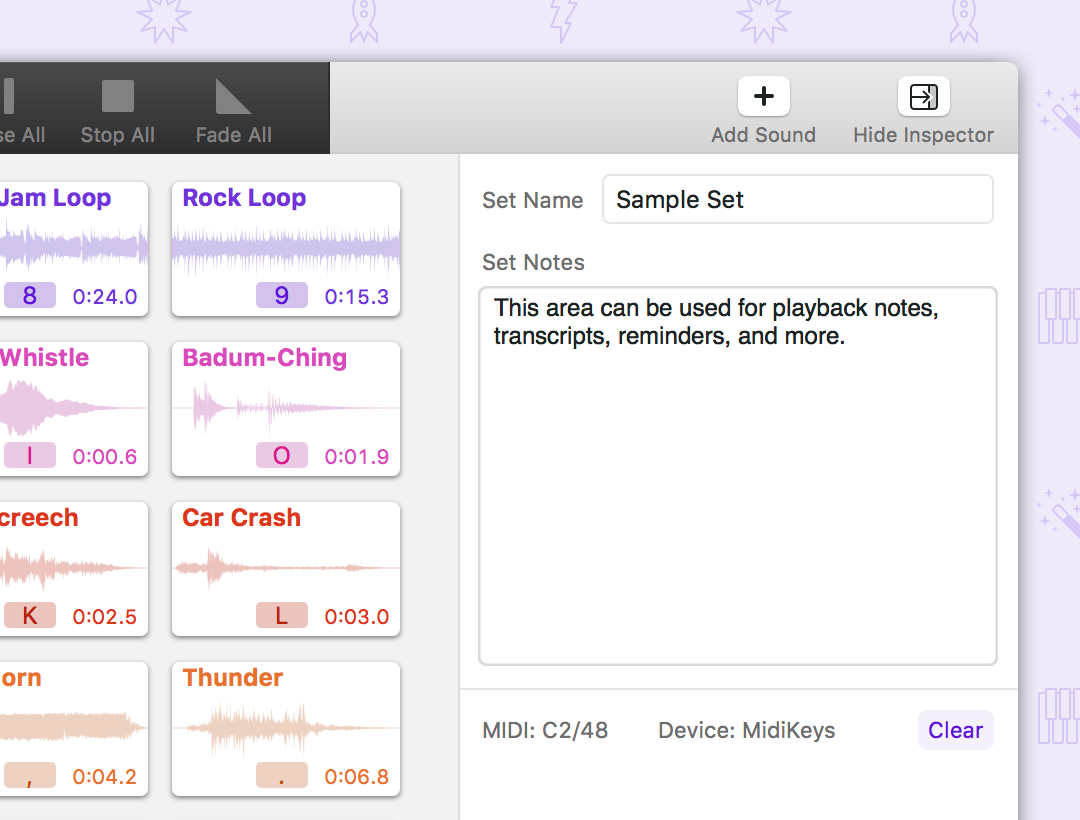Image resolution: width=1080 pixels, height=820 pixels.
Task: Click the L hotkey badge on Car Crash
Action: pyautogui.click(x=282, y=616)
